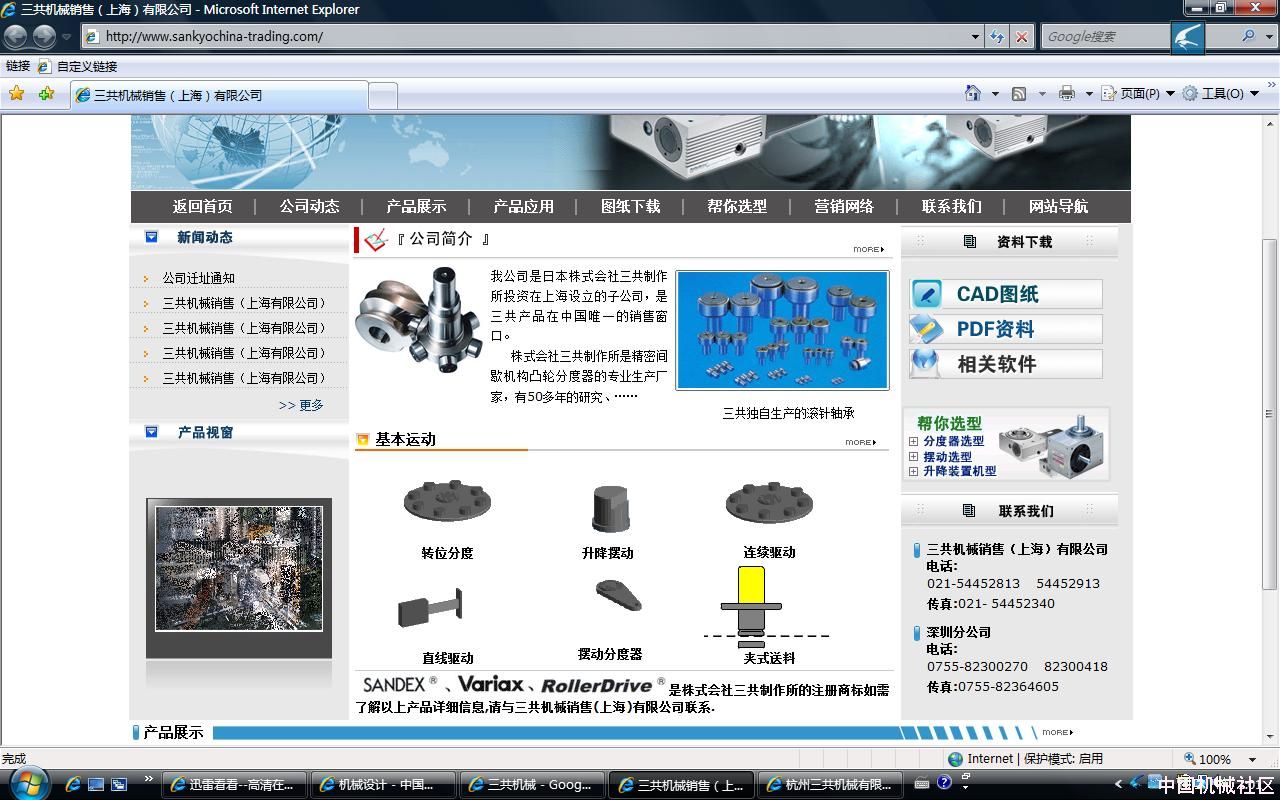Screen dimensions: 1280x800
Task: Click MORE next to 基本运动
Action: pyautogui.click(x=860, y=442)
